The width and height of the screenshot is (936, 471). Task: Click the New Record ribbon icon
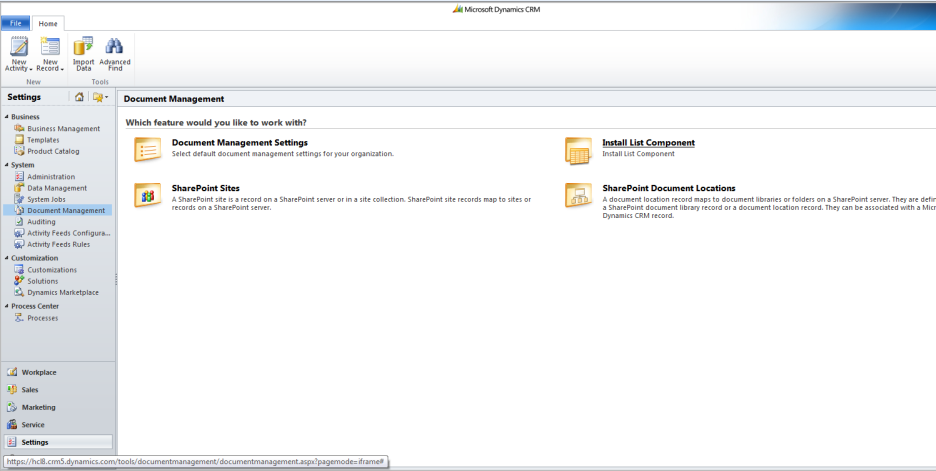click(50, 47)
